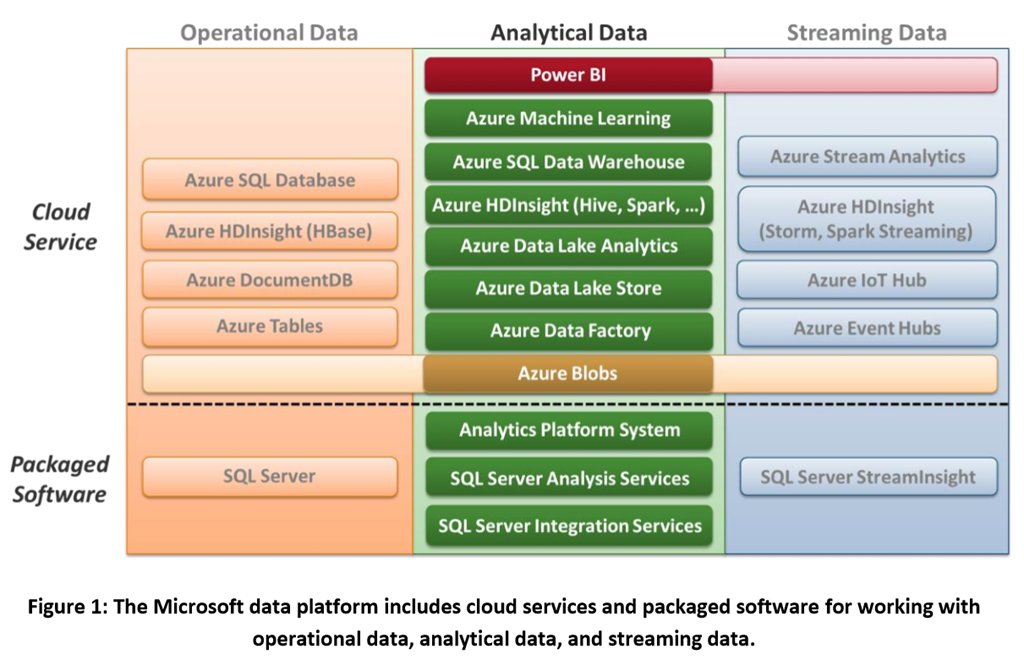Click the Azure Data Lake Store block
This screenshot has height=671, width=1024.
coord(568,289)
